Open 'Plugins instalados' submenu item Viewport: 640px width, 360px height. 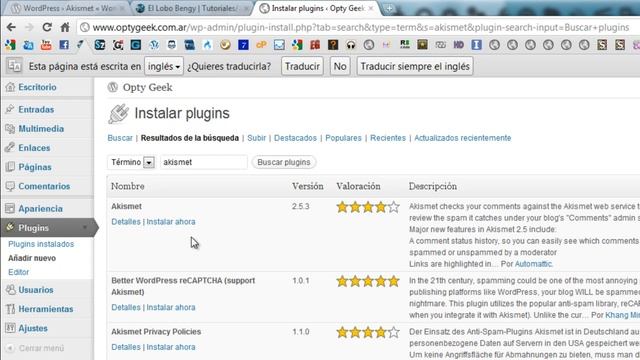pos(41,244)
